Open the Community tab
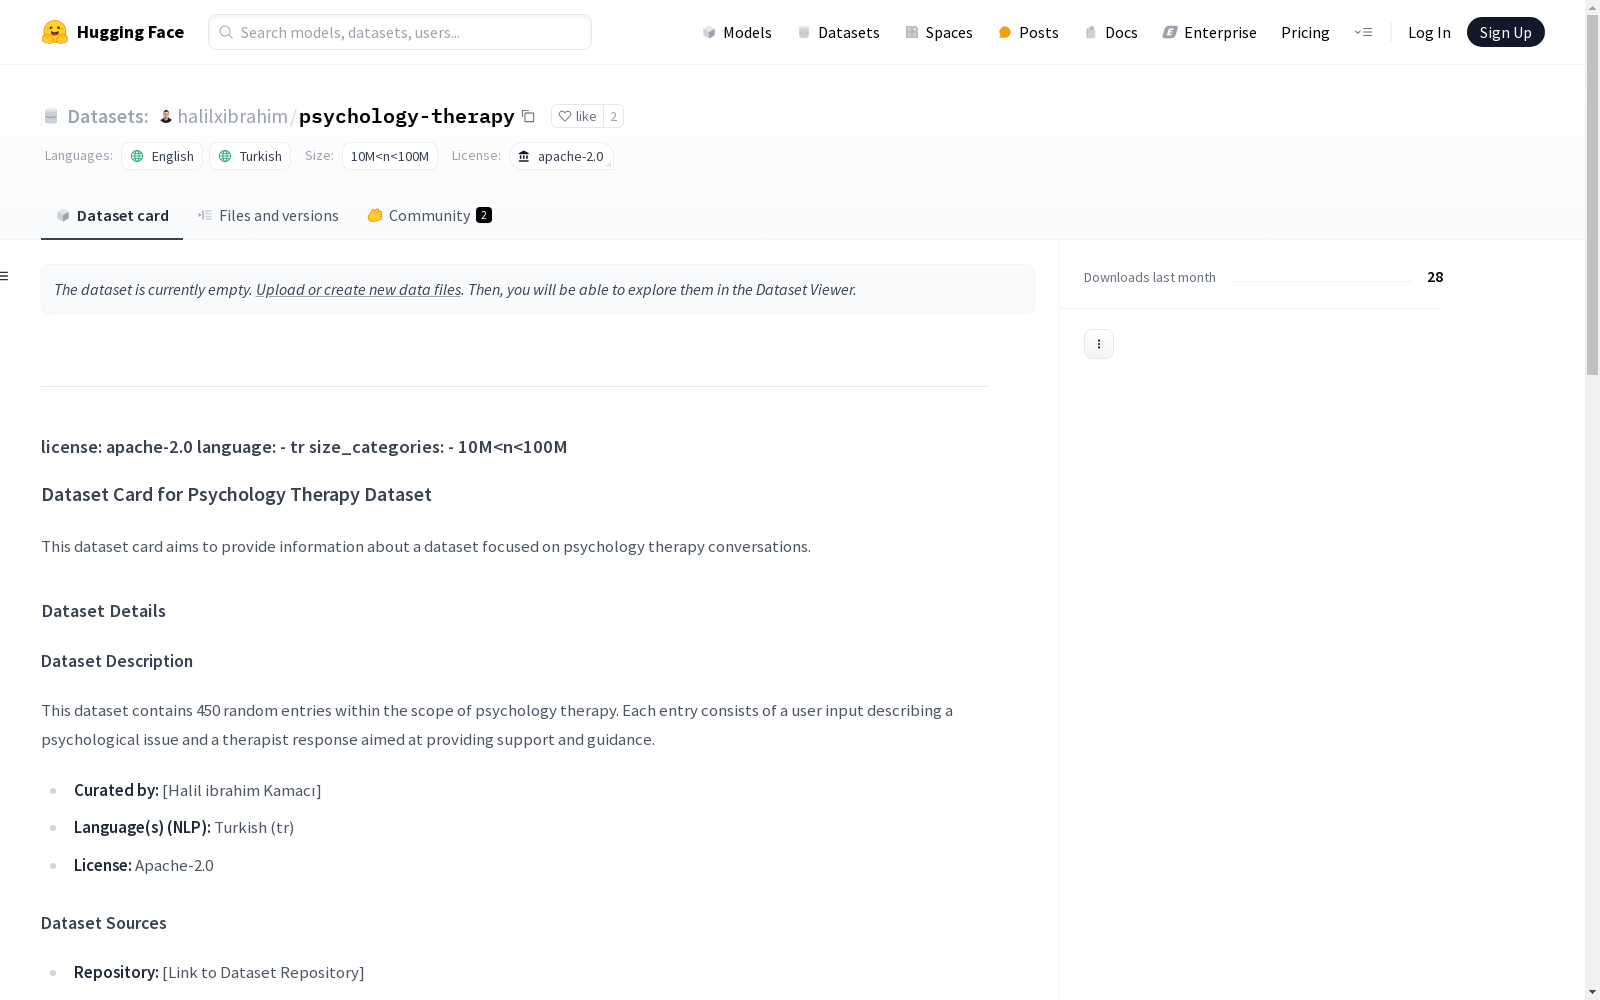Viewport: 1600px width, 1000px height. tap(430, 216)
